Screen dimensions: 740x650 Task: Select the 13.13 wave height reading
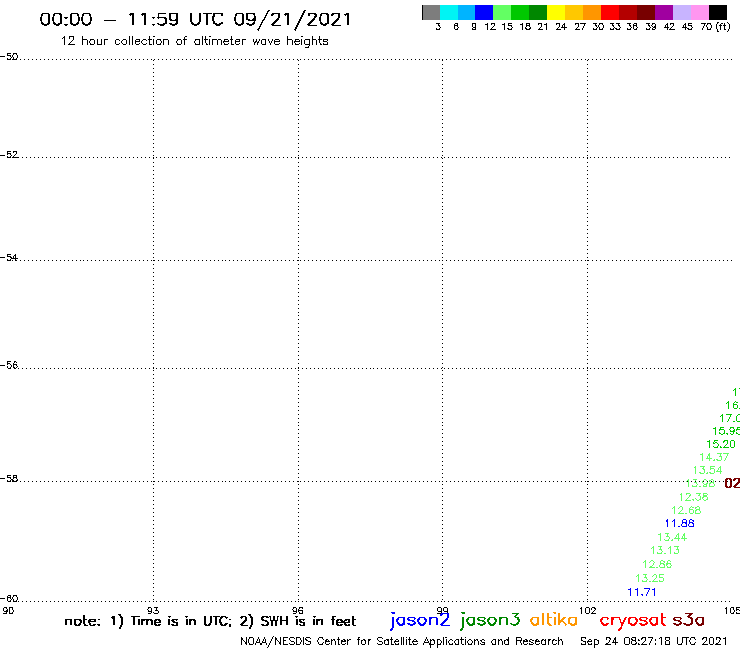pyautogui.click(x=665, y=550)
